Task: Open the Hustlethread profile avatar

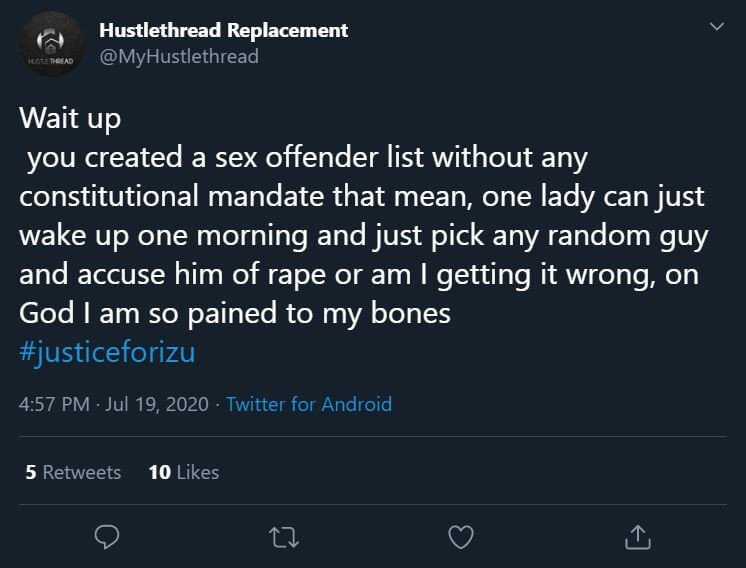Action: click(52, 44)
